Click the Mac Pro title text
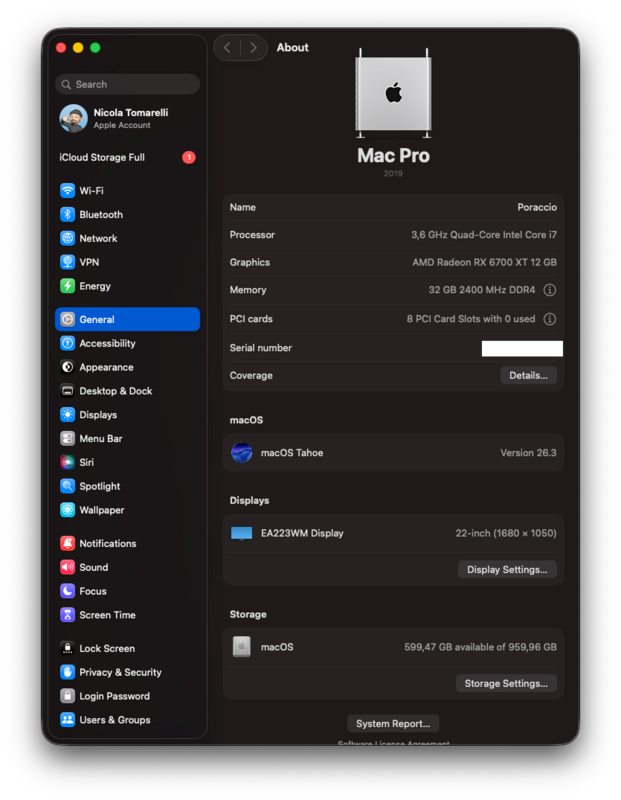The image size is (621, 800). (x=393, y=156)
